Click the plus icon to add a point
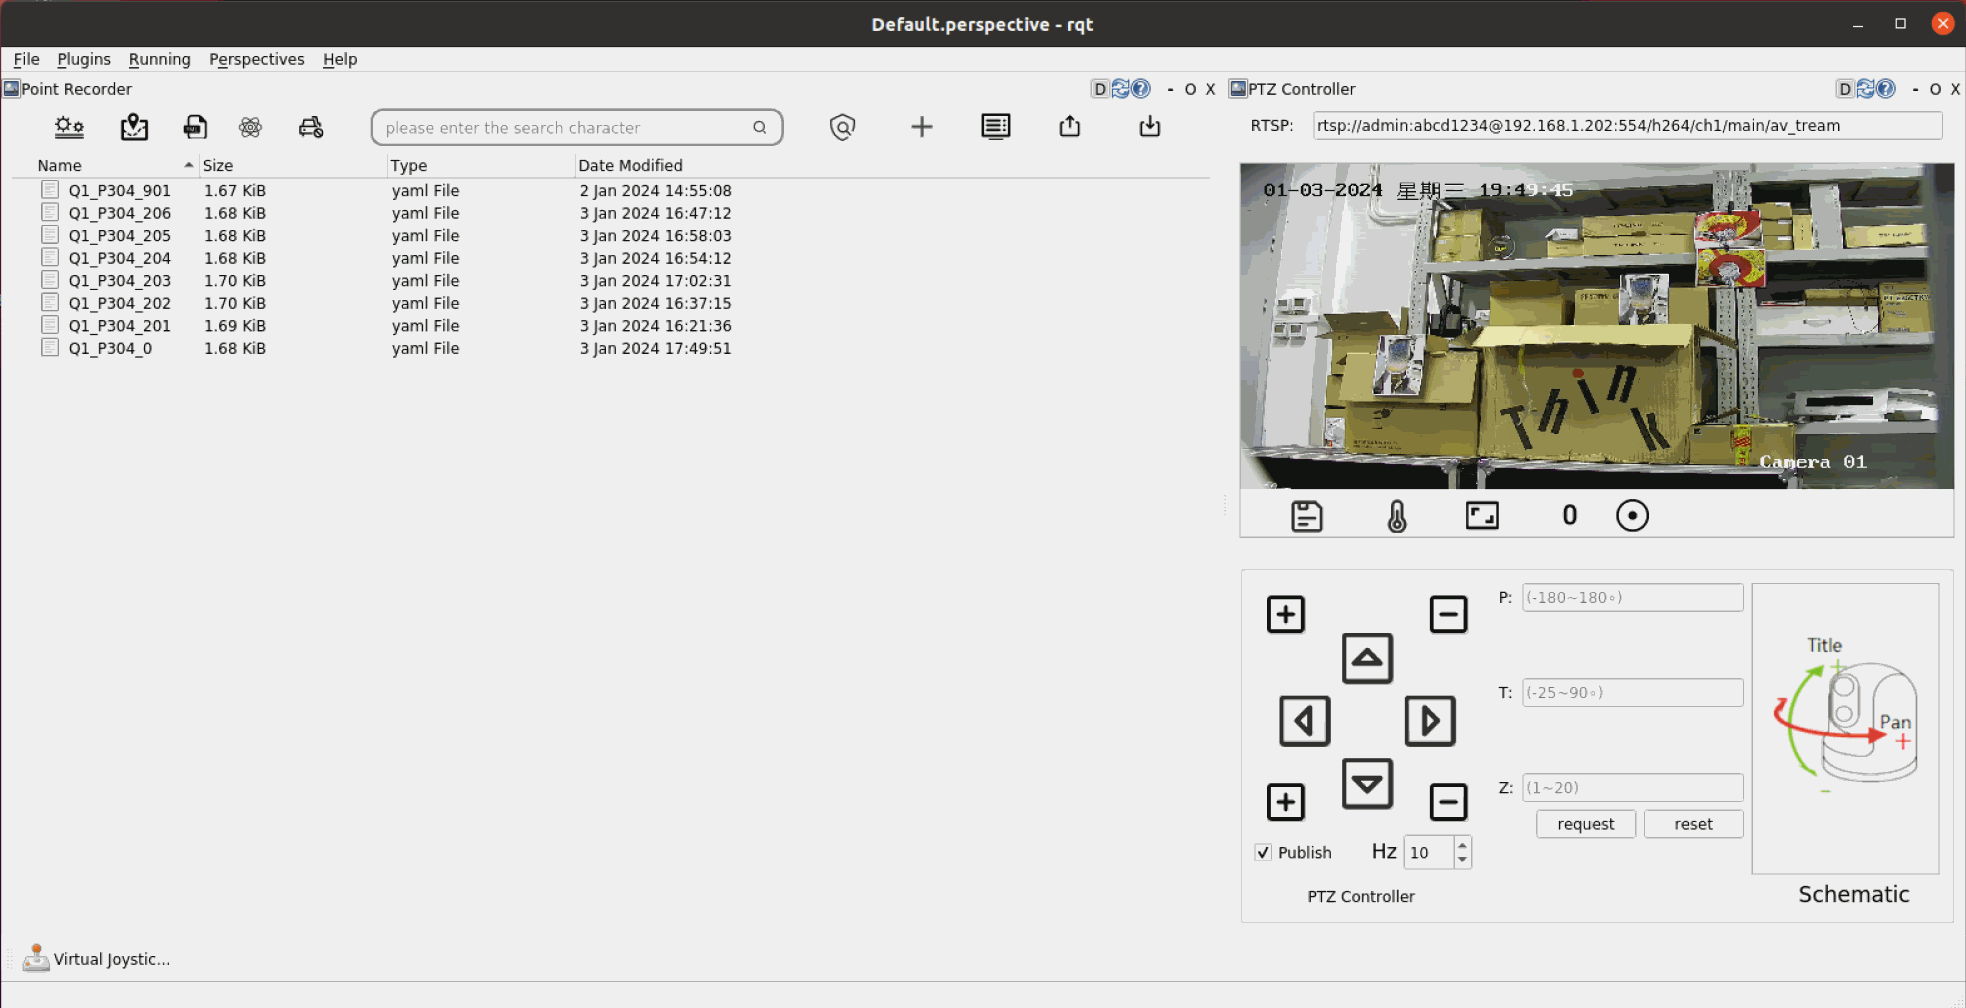 tap(921, 127)
